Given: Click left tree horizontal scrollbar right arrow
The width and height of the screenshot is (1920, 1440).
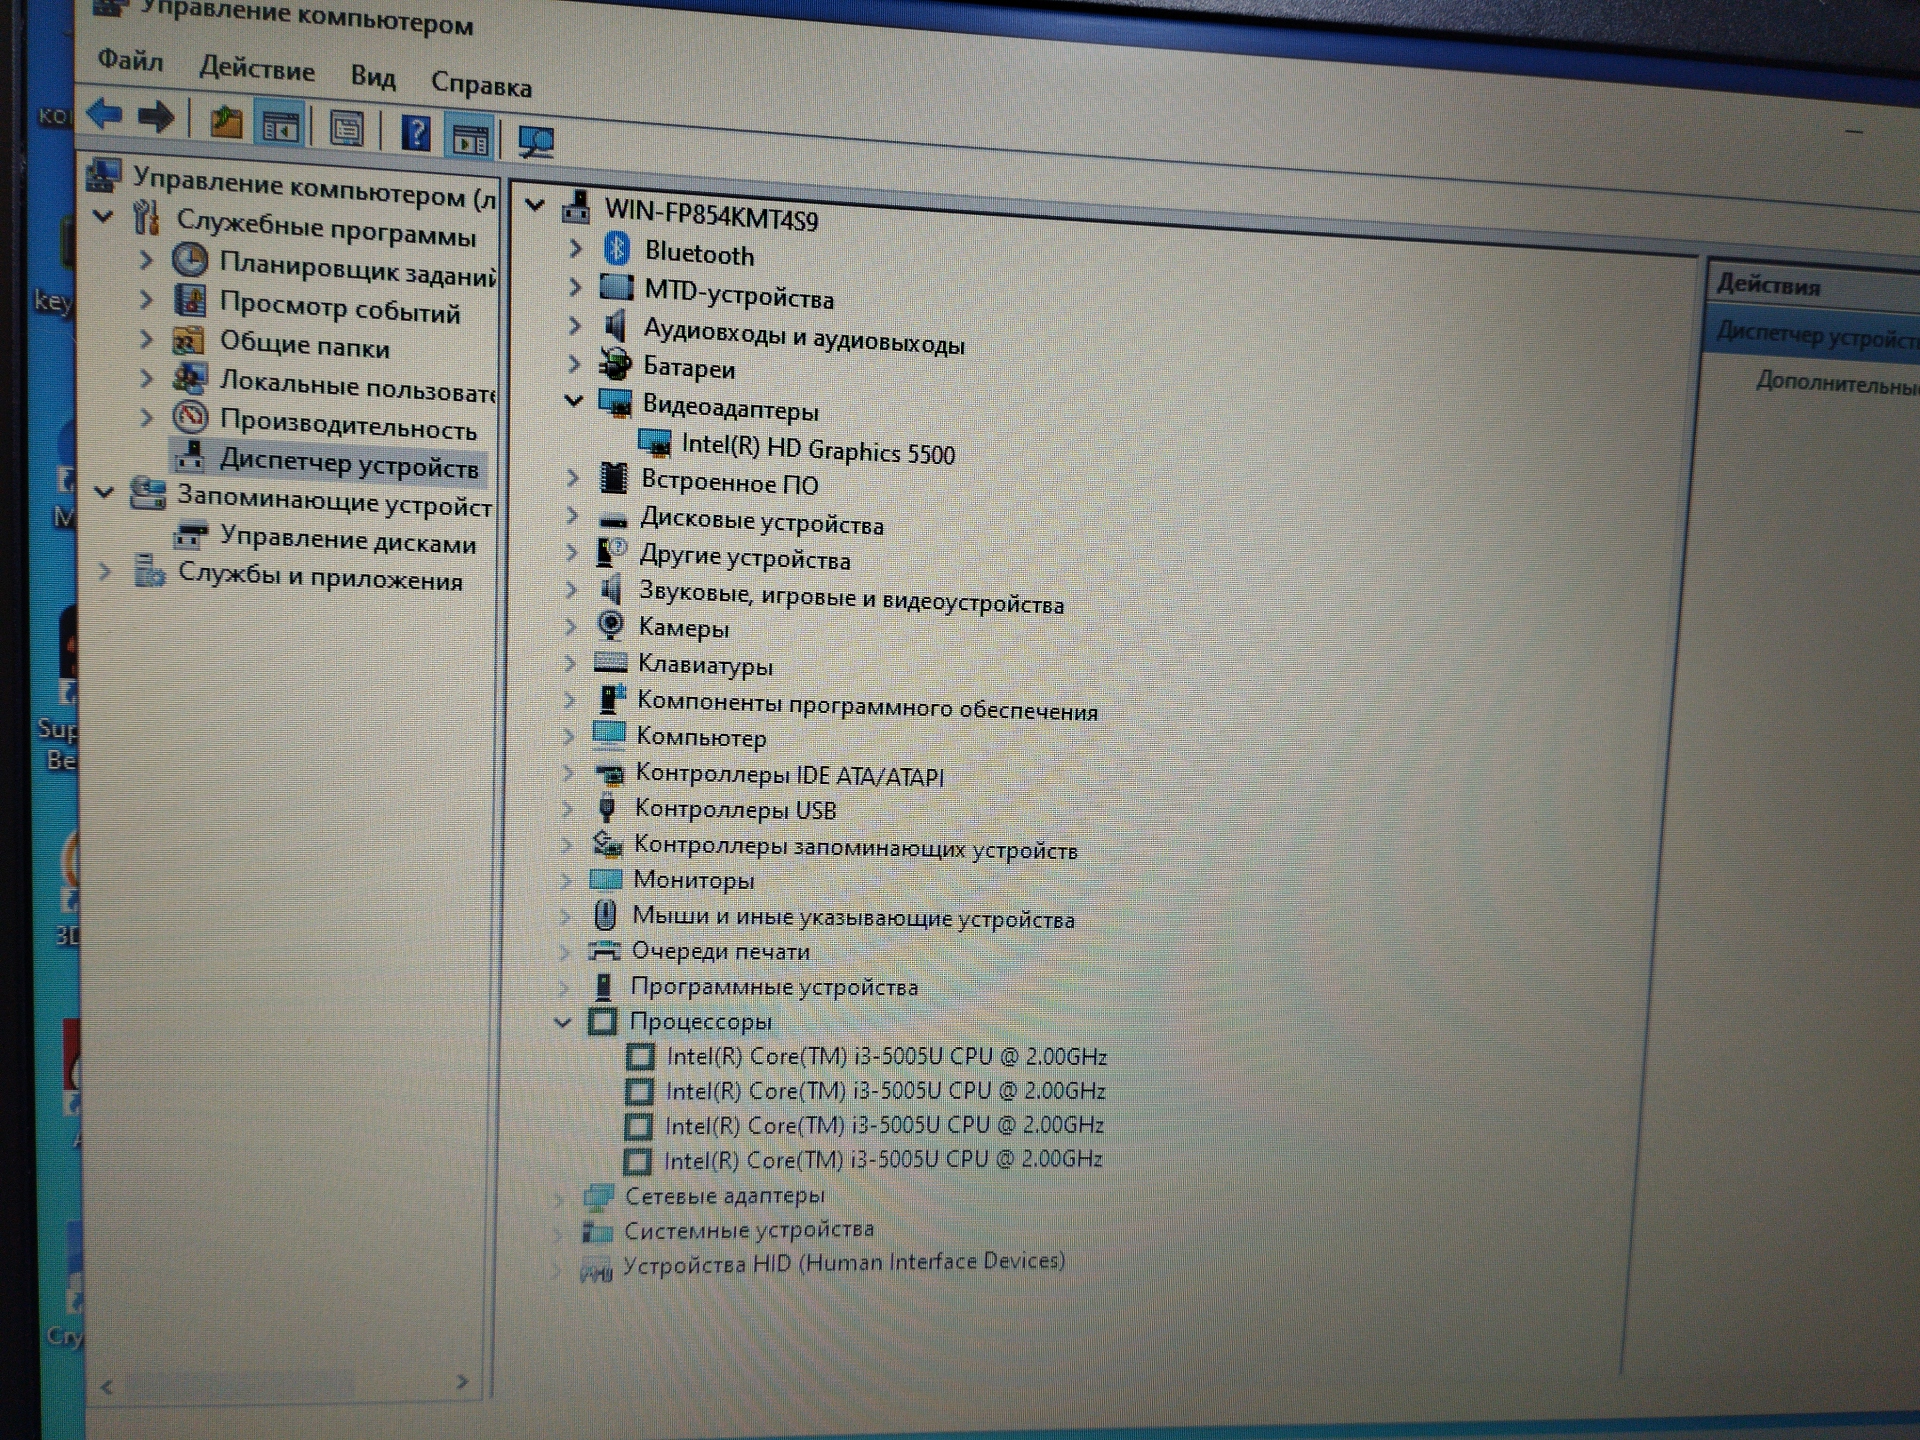Looking at the screenshot, I should (462, 1382).
